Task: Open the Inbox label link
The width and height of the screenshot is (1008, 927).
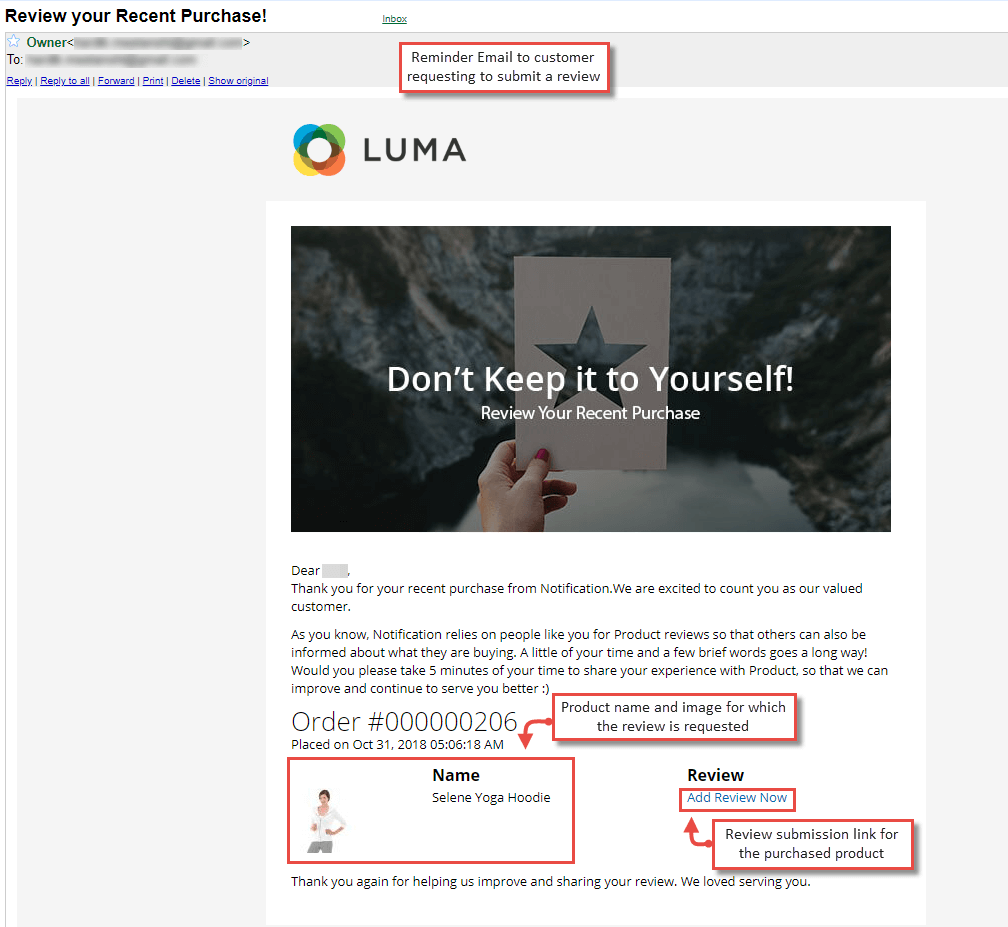Action: click(395, 19)
